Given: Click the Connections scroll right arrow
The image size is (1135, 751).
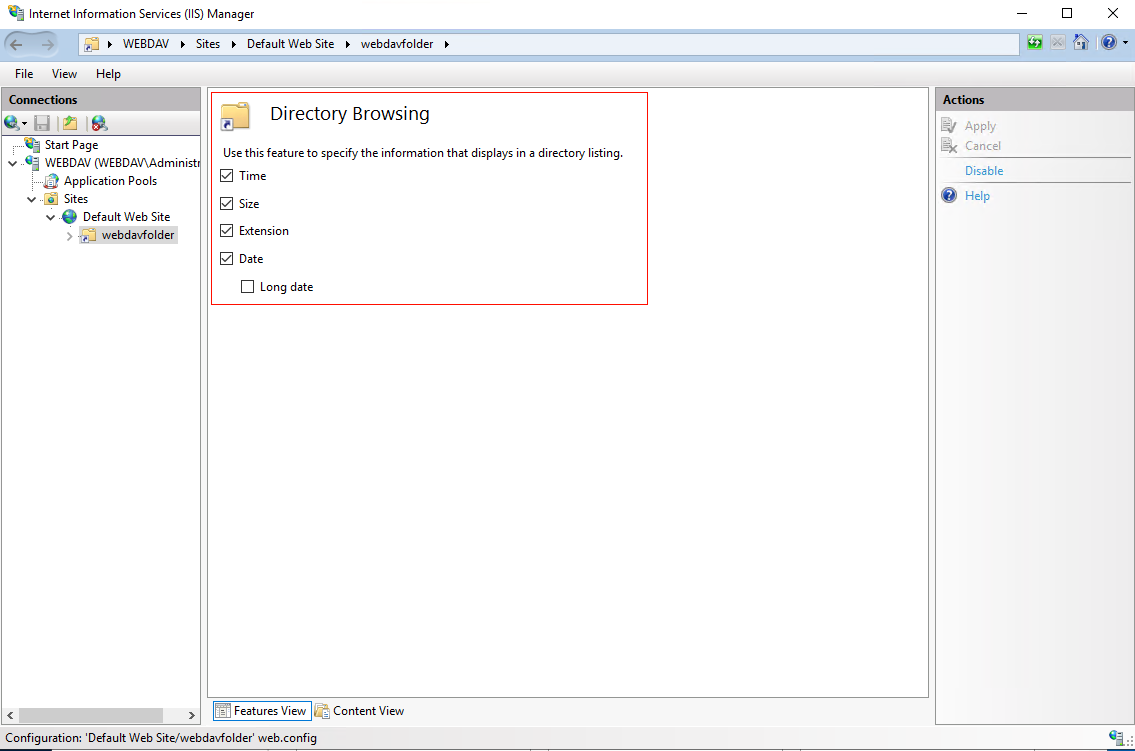Looking at the screenshot, I should pyautogui.click(x=192, y=716).
